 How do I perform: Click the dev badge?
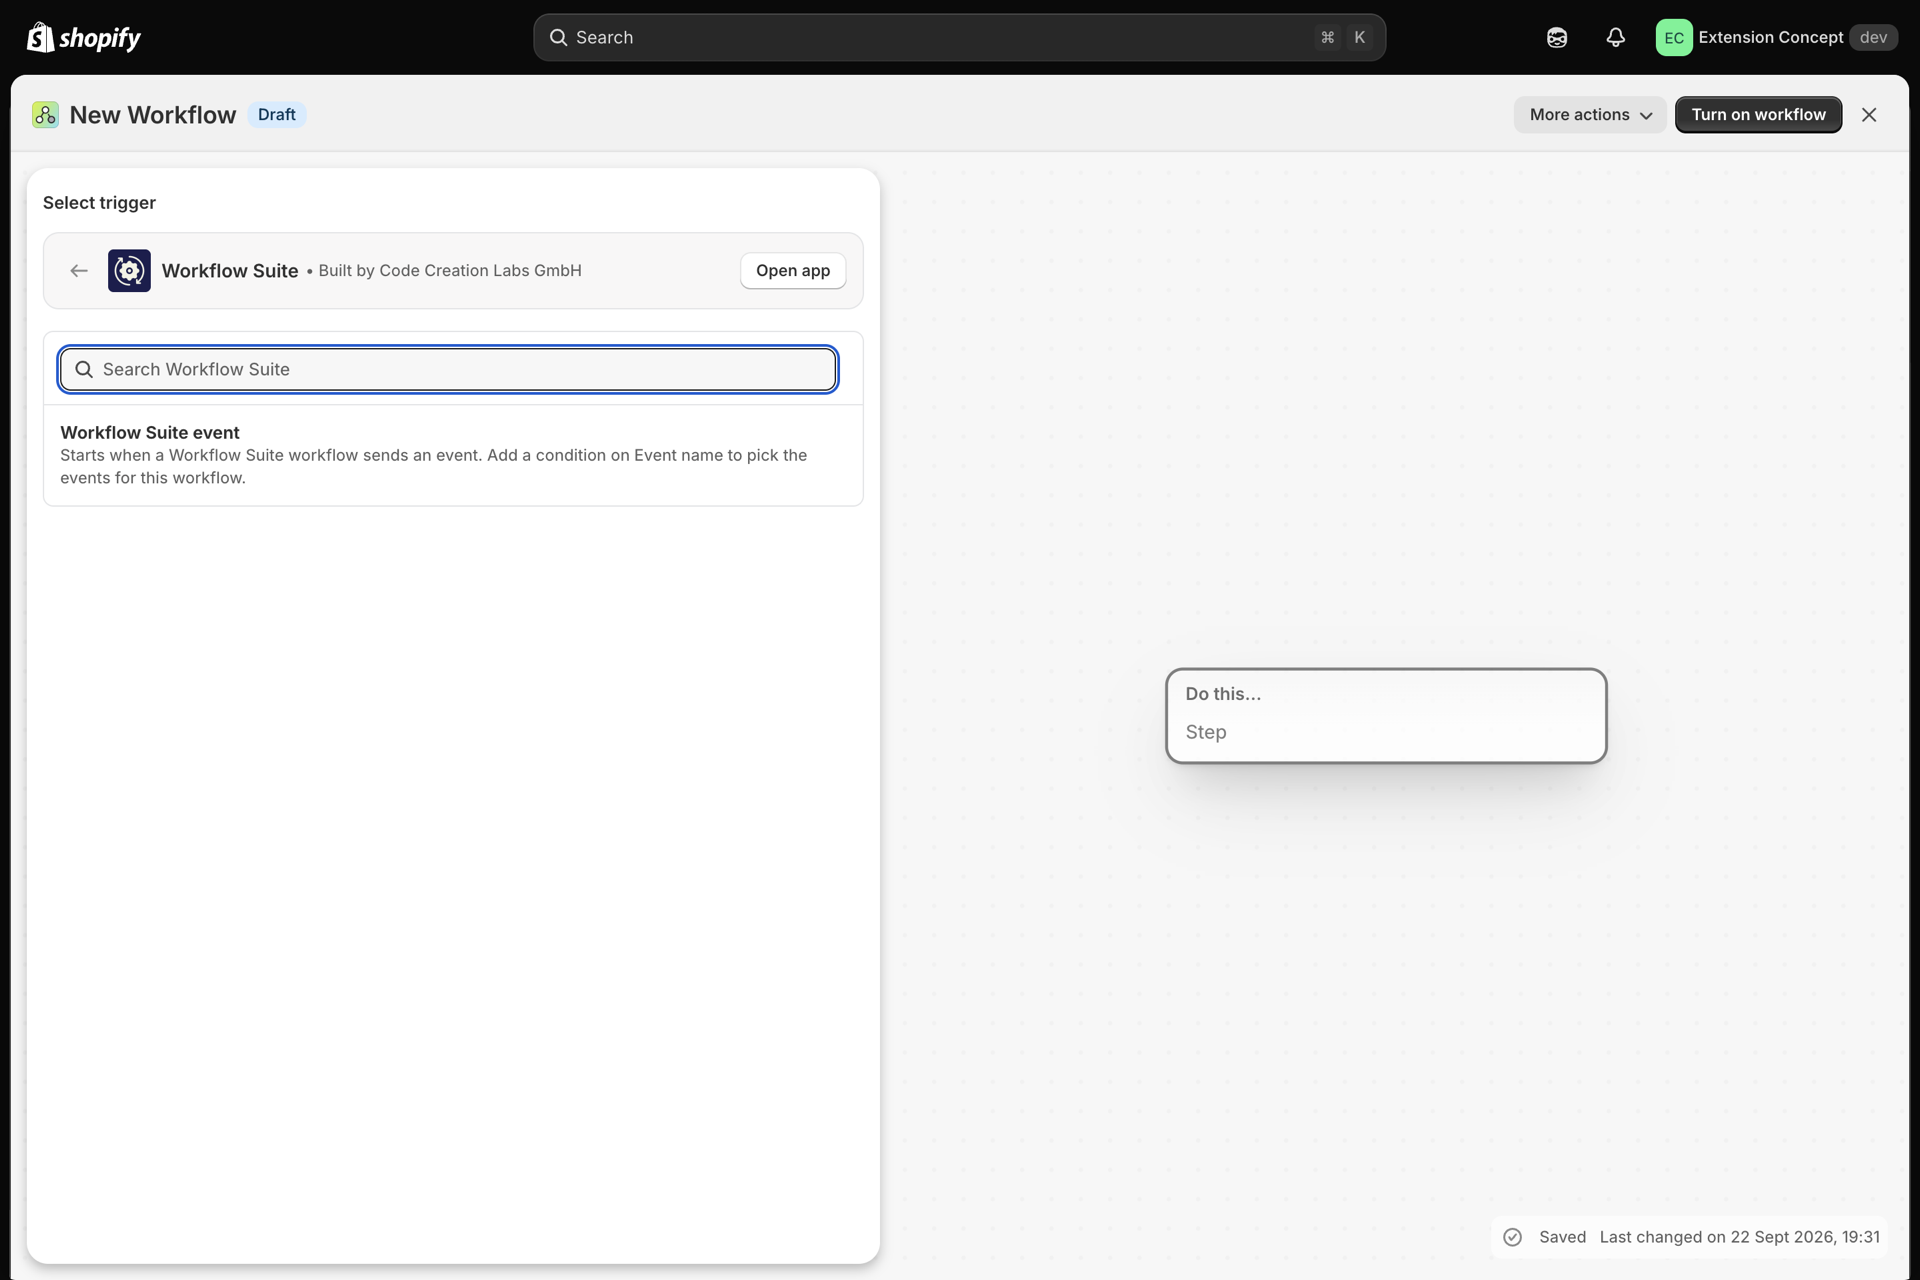coord(1873,37)
